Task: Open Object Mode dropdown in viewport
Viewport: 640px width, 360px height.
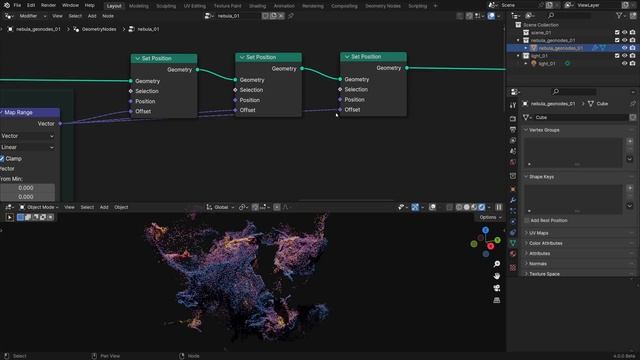Action: (x=39, y=207)
